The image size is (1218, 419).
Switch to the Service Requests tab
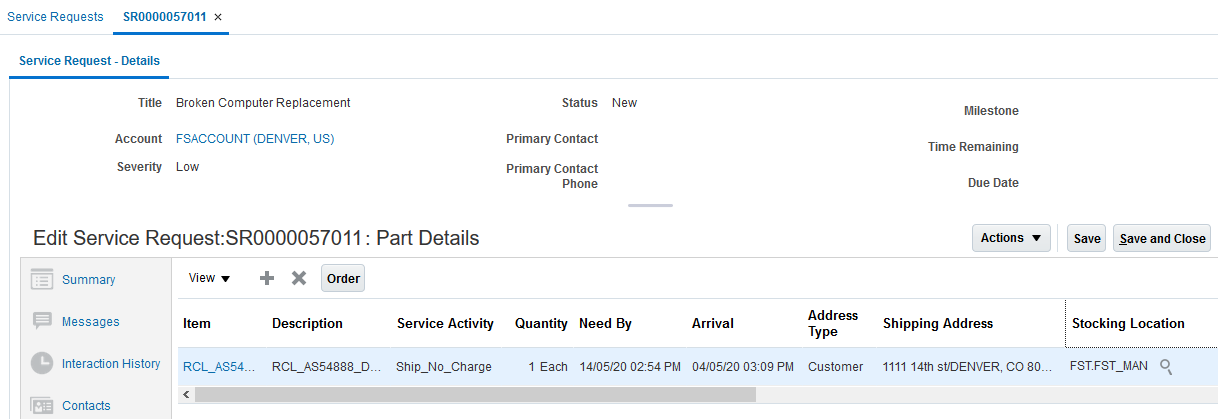(x=55, y=17)
